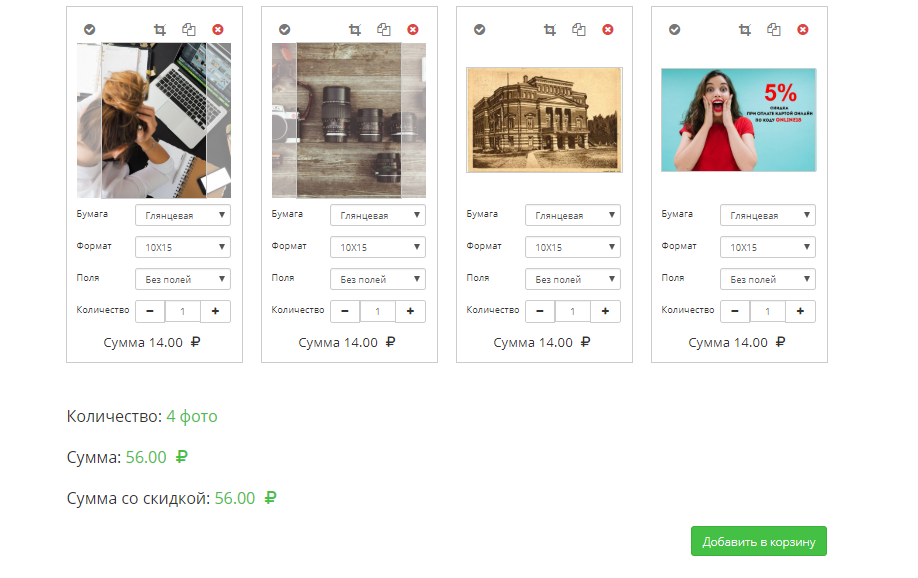This screenshot has height=578, width=918.
Task: Delete the sepia building photo
Action: click(608, 30)
